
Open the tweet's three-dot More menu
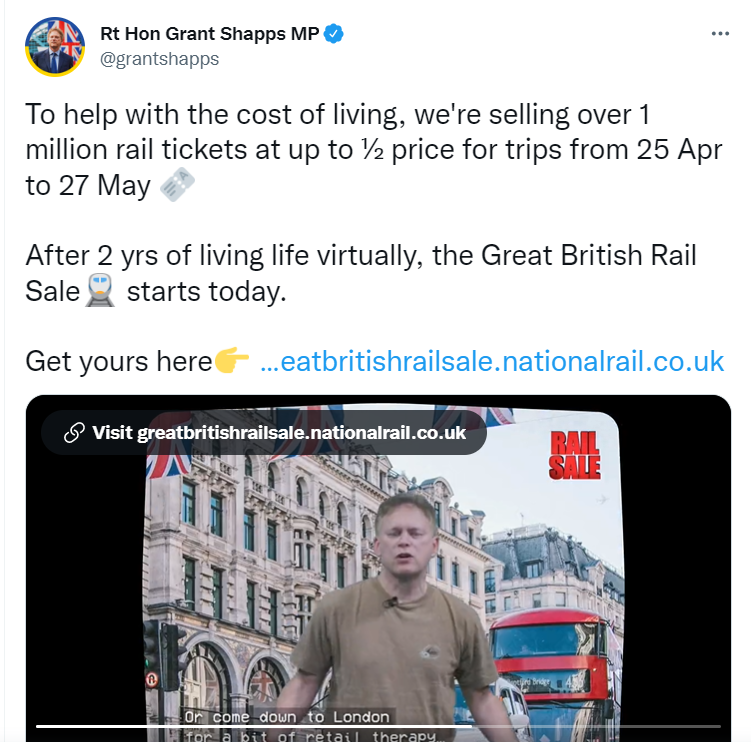(x=720, y=34)
